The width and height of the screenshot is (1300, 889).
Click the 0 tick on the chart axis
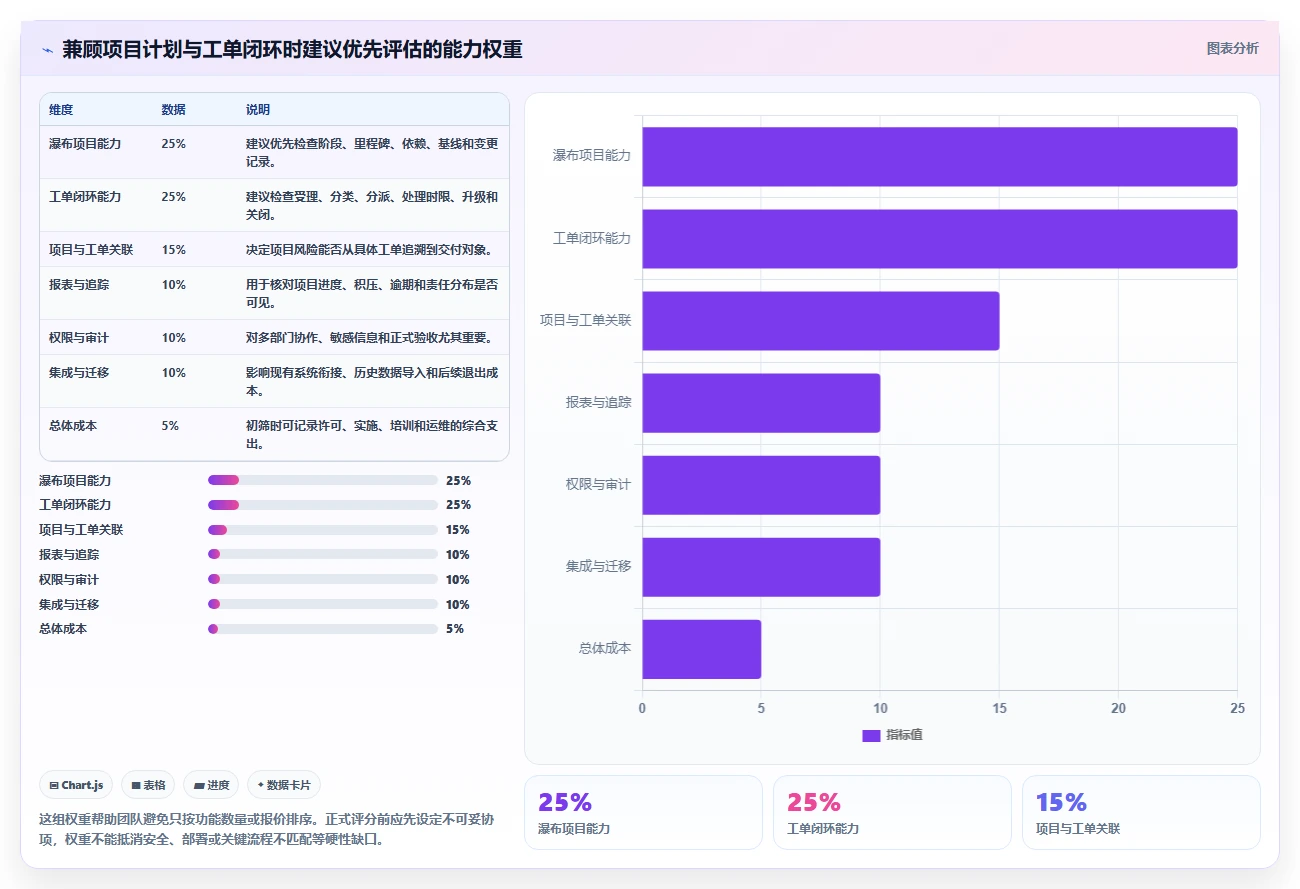click(x=642, y=708)
